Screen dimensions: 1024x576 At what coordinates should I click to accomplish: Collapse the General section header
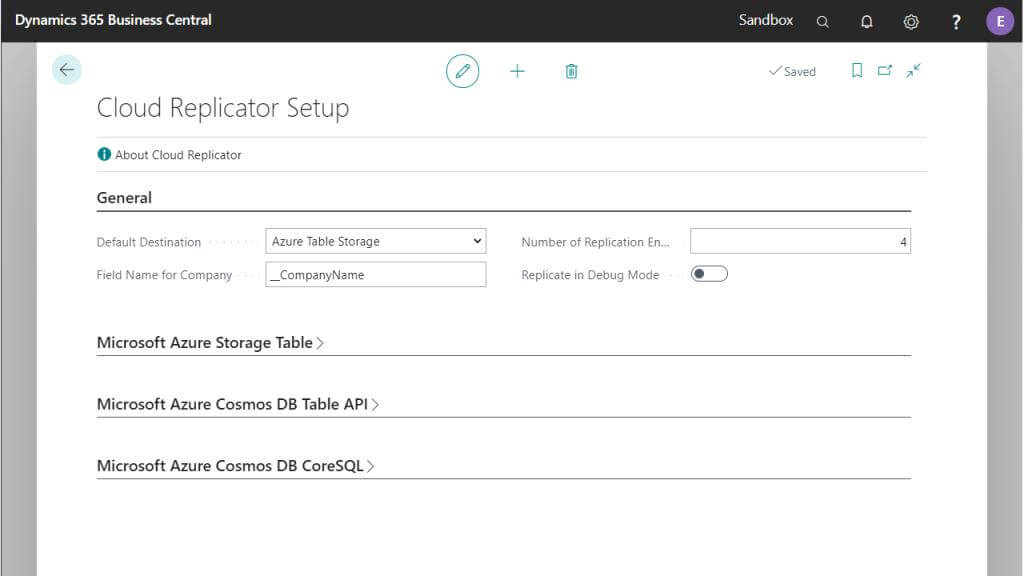pos(124,198)
